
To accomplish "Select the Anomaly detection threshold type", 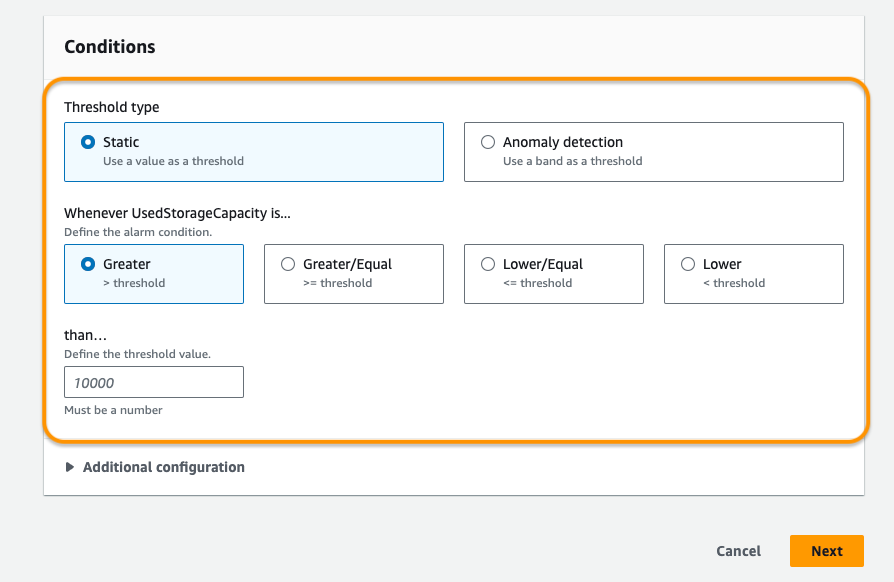I will coord(653,152).
